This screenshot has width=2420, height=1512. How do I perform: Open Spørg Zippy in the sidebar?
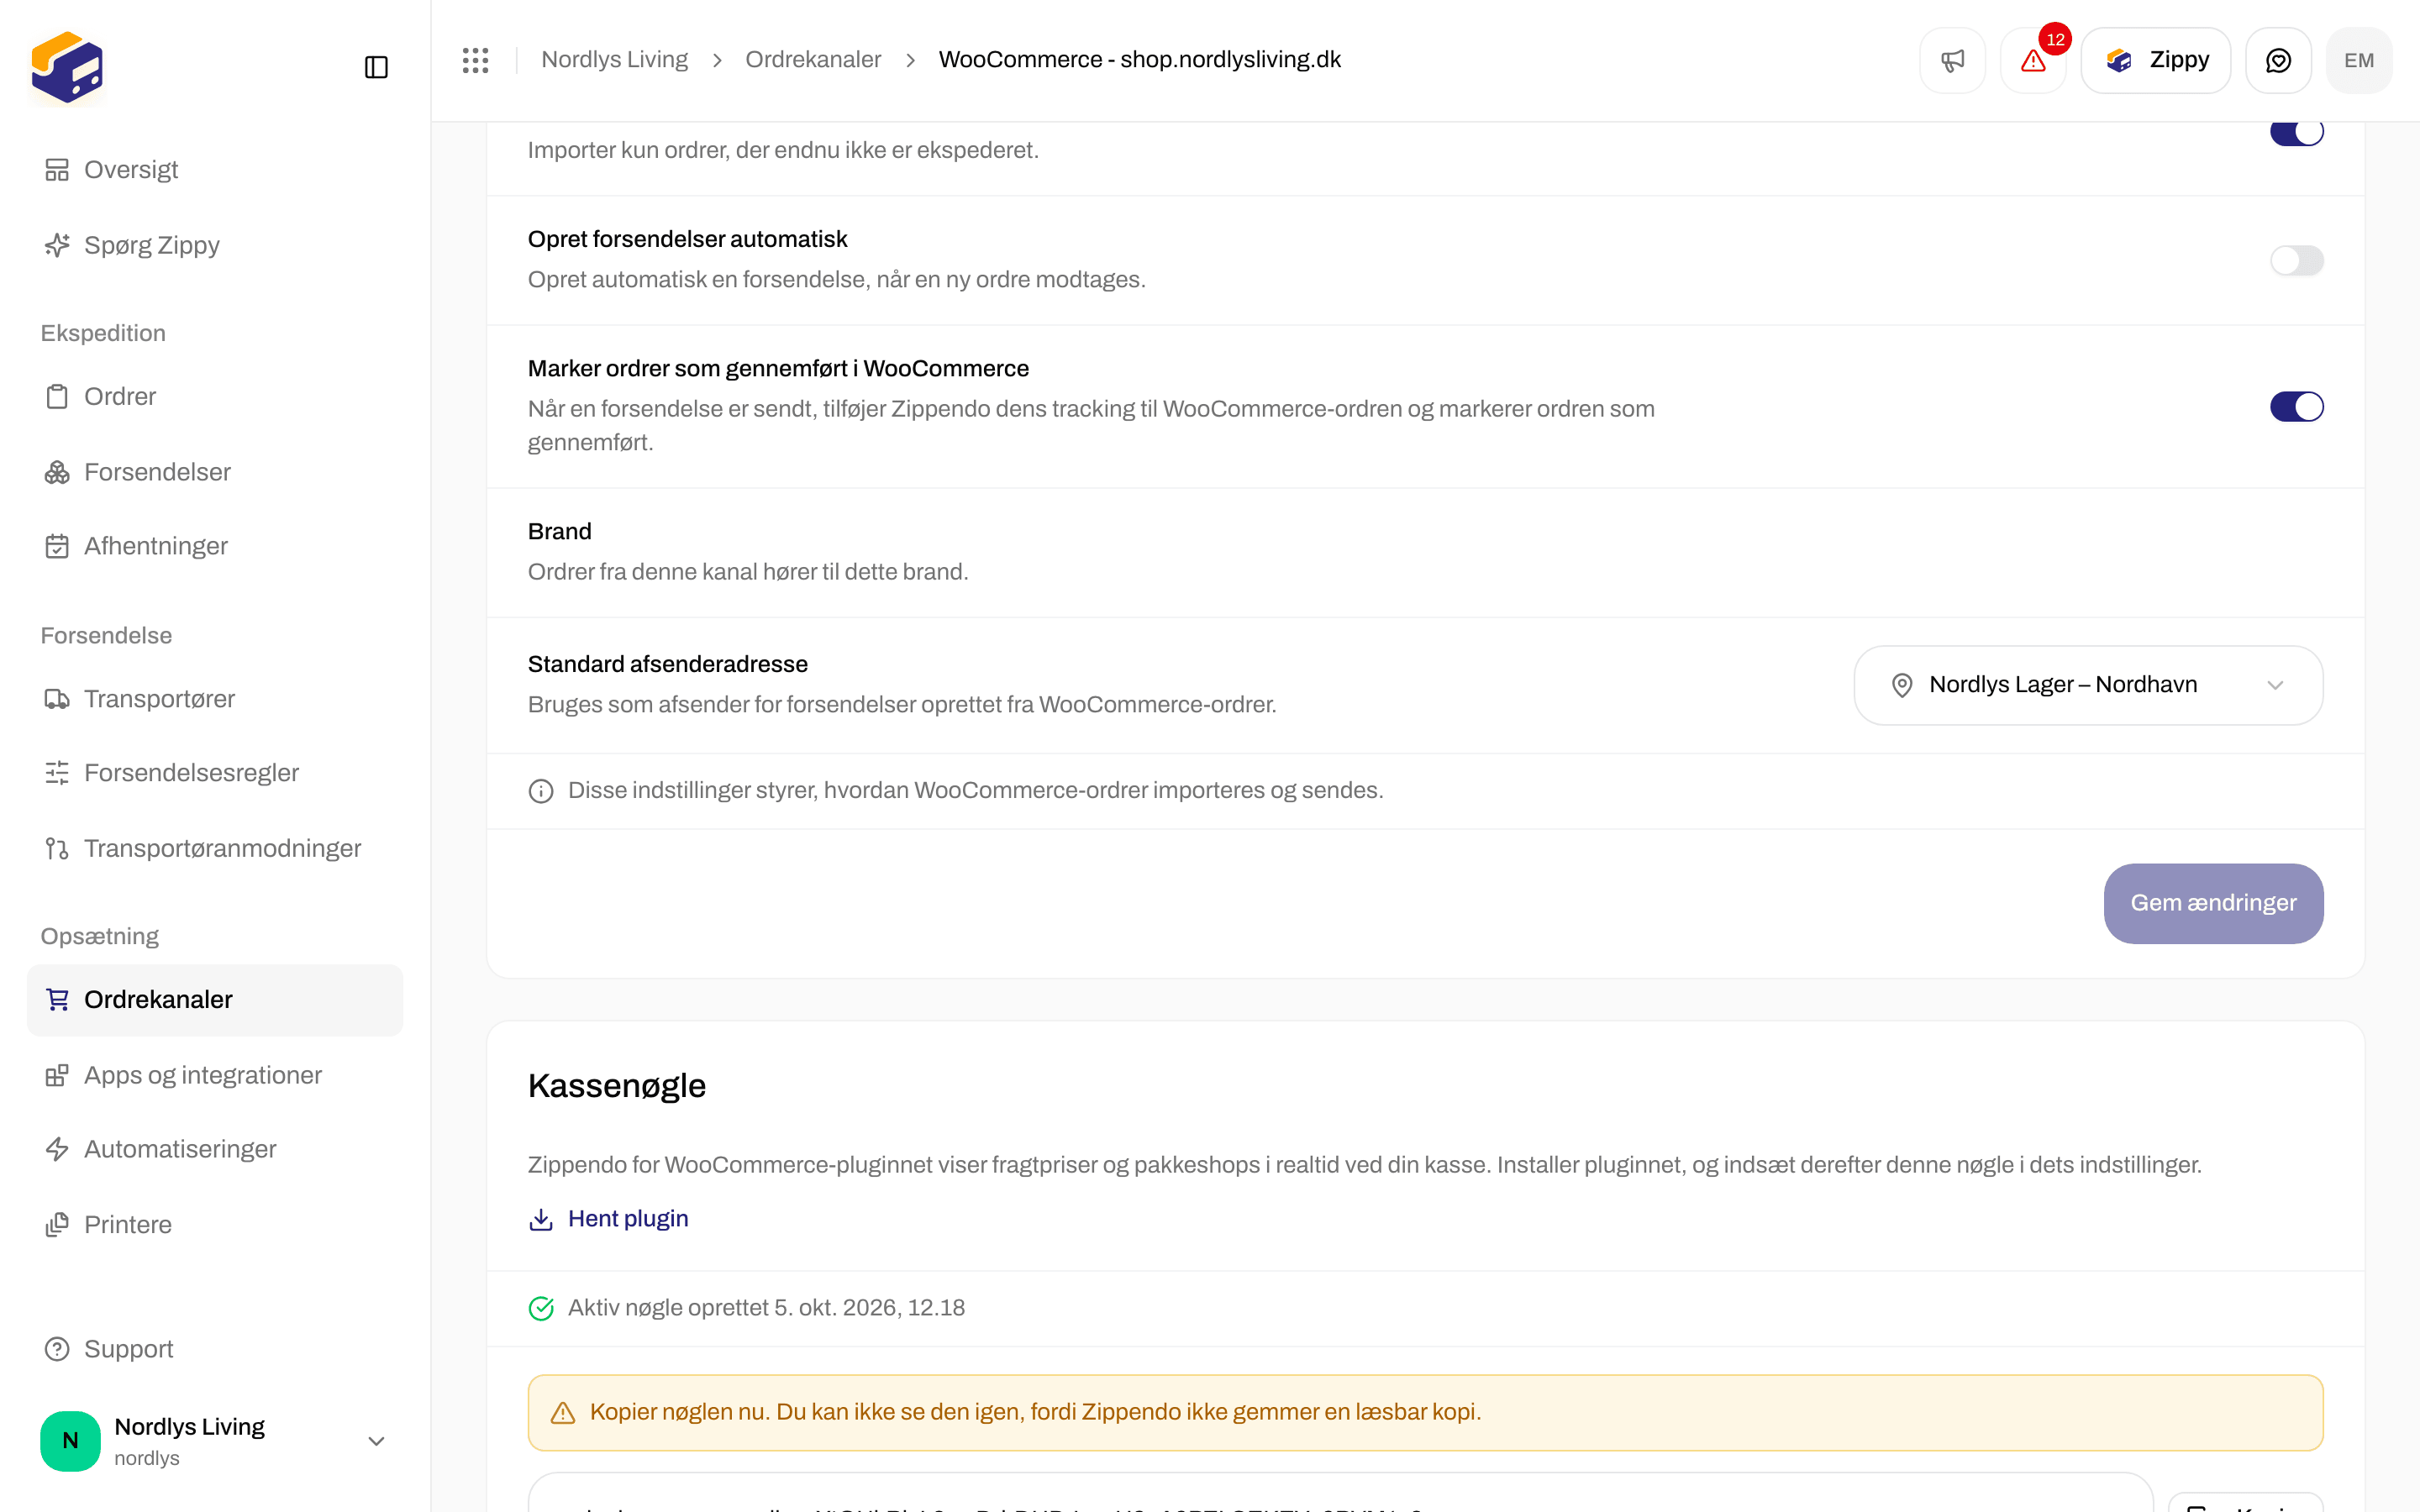click(x=214, y=245)
